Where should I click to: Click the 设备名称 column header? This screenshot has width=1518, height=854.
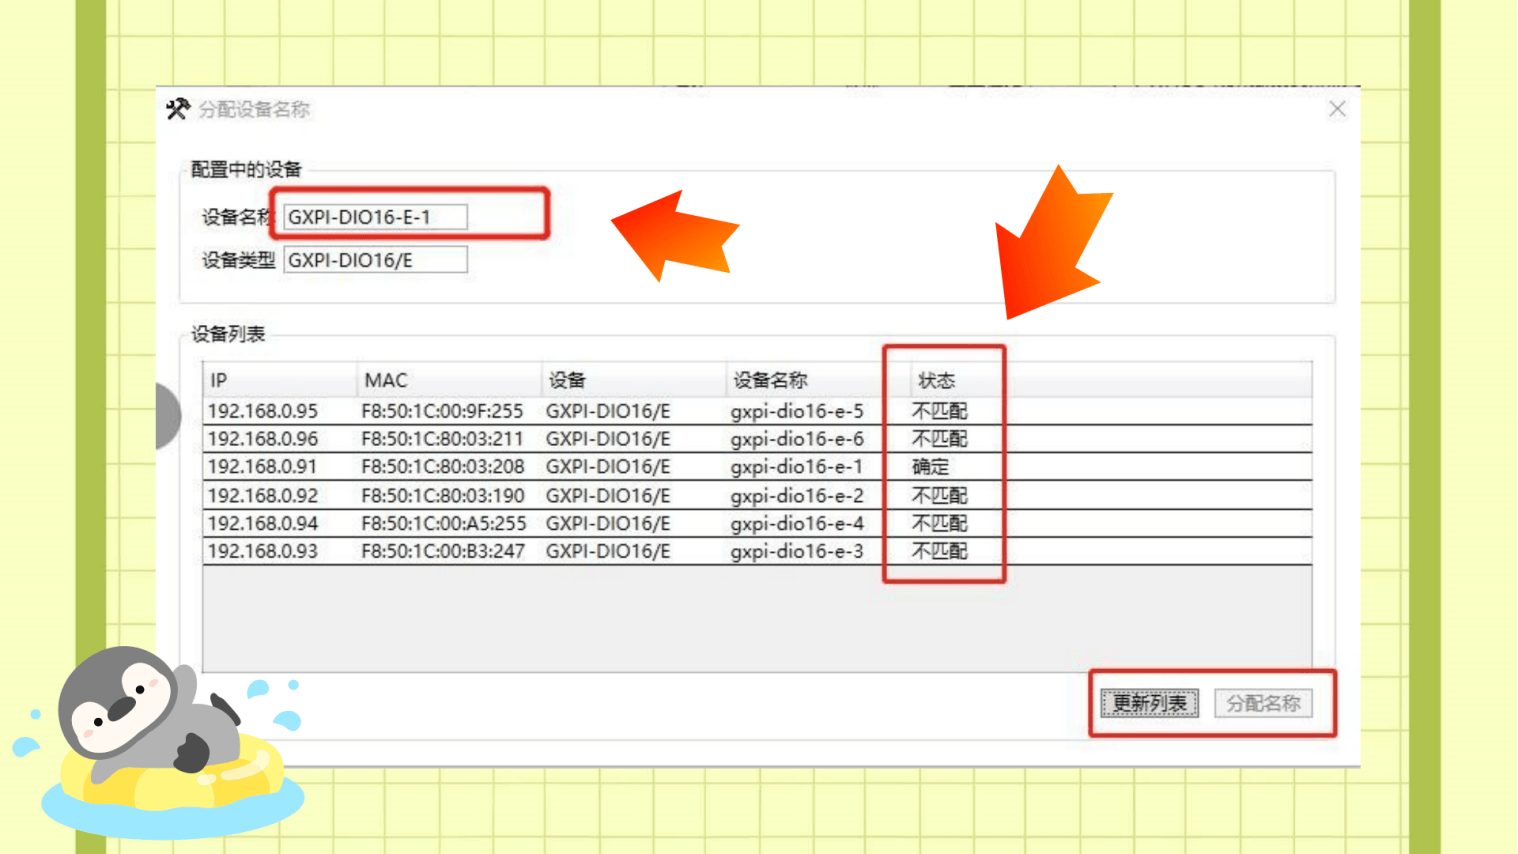point(818,380)
